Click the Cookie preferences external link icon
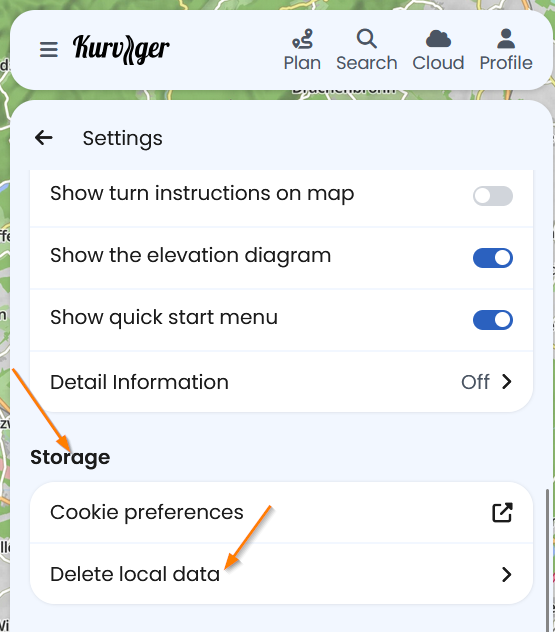 pyautogui.click(x=502, y=512)
